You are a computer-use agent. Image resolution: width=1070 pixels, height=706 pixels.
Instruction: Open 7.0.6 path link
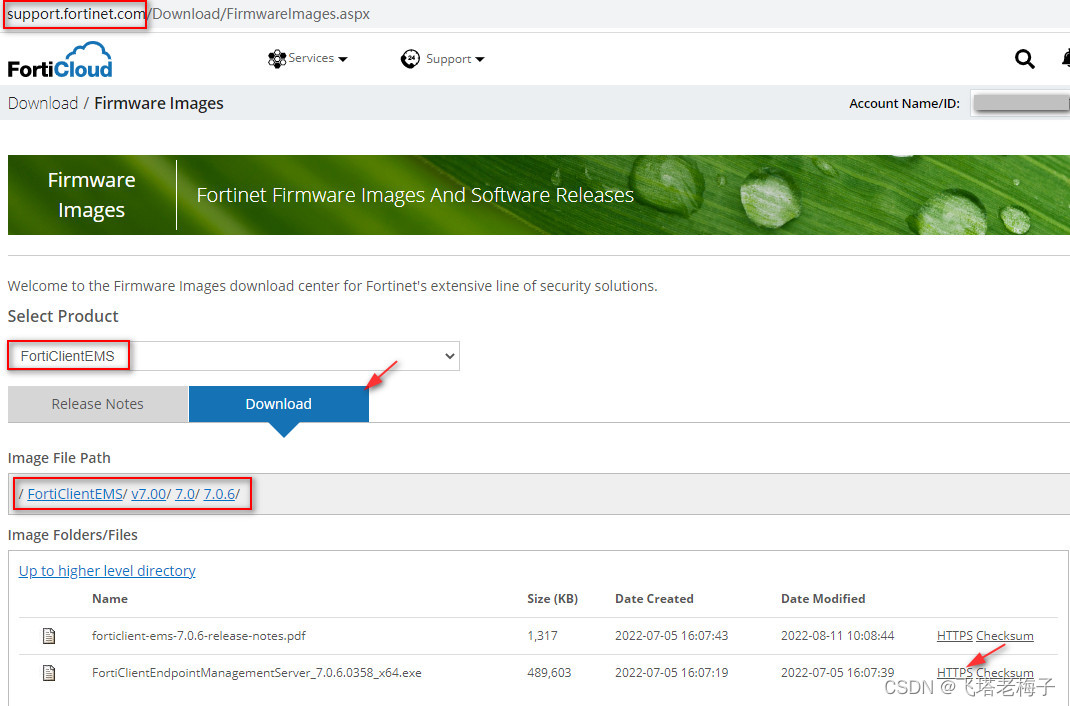pos(219,494)
